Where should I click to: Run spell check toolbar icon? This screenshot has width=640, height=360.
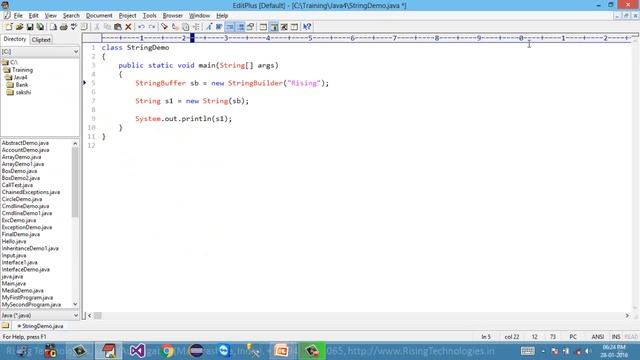click(x=74, y=27)
